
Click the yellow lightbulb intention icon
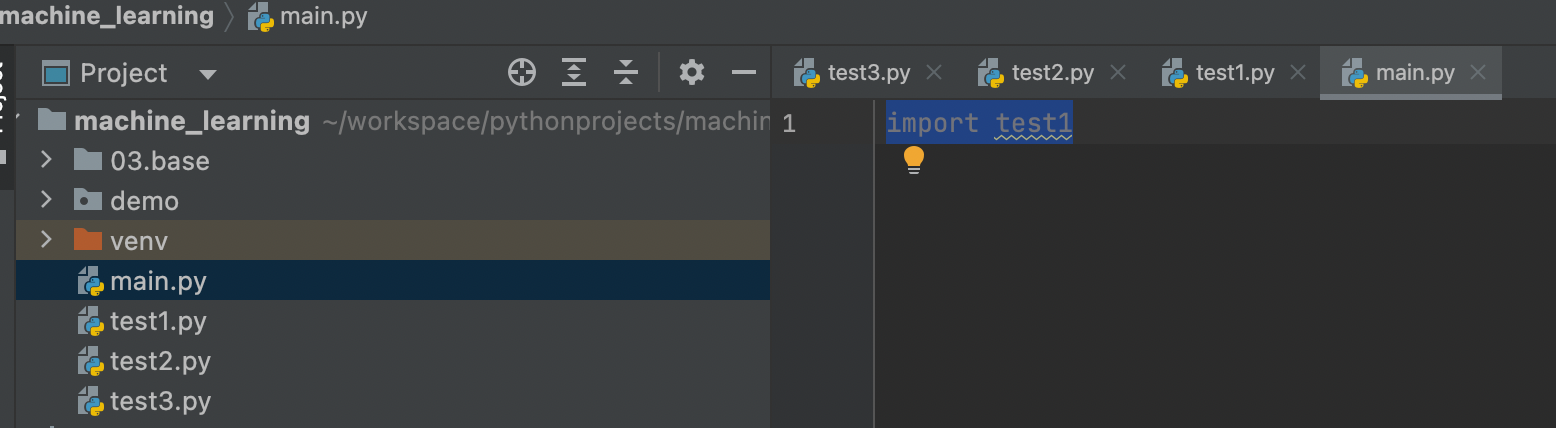click(x=914, y=160)
